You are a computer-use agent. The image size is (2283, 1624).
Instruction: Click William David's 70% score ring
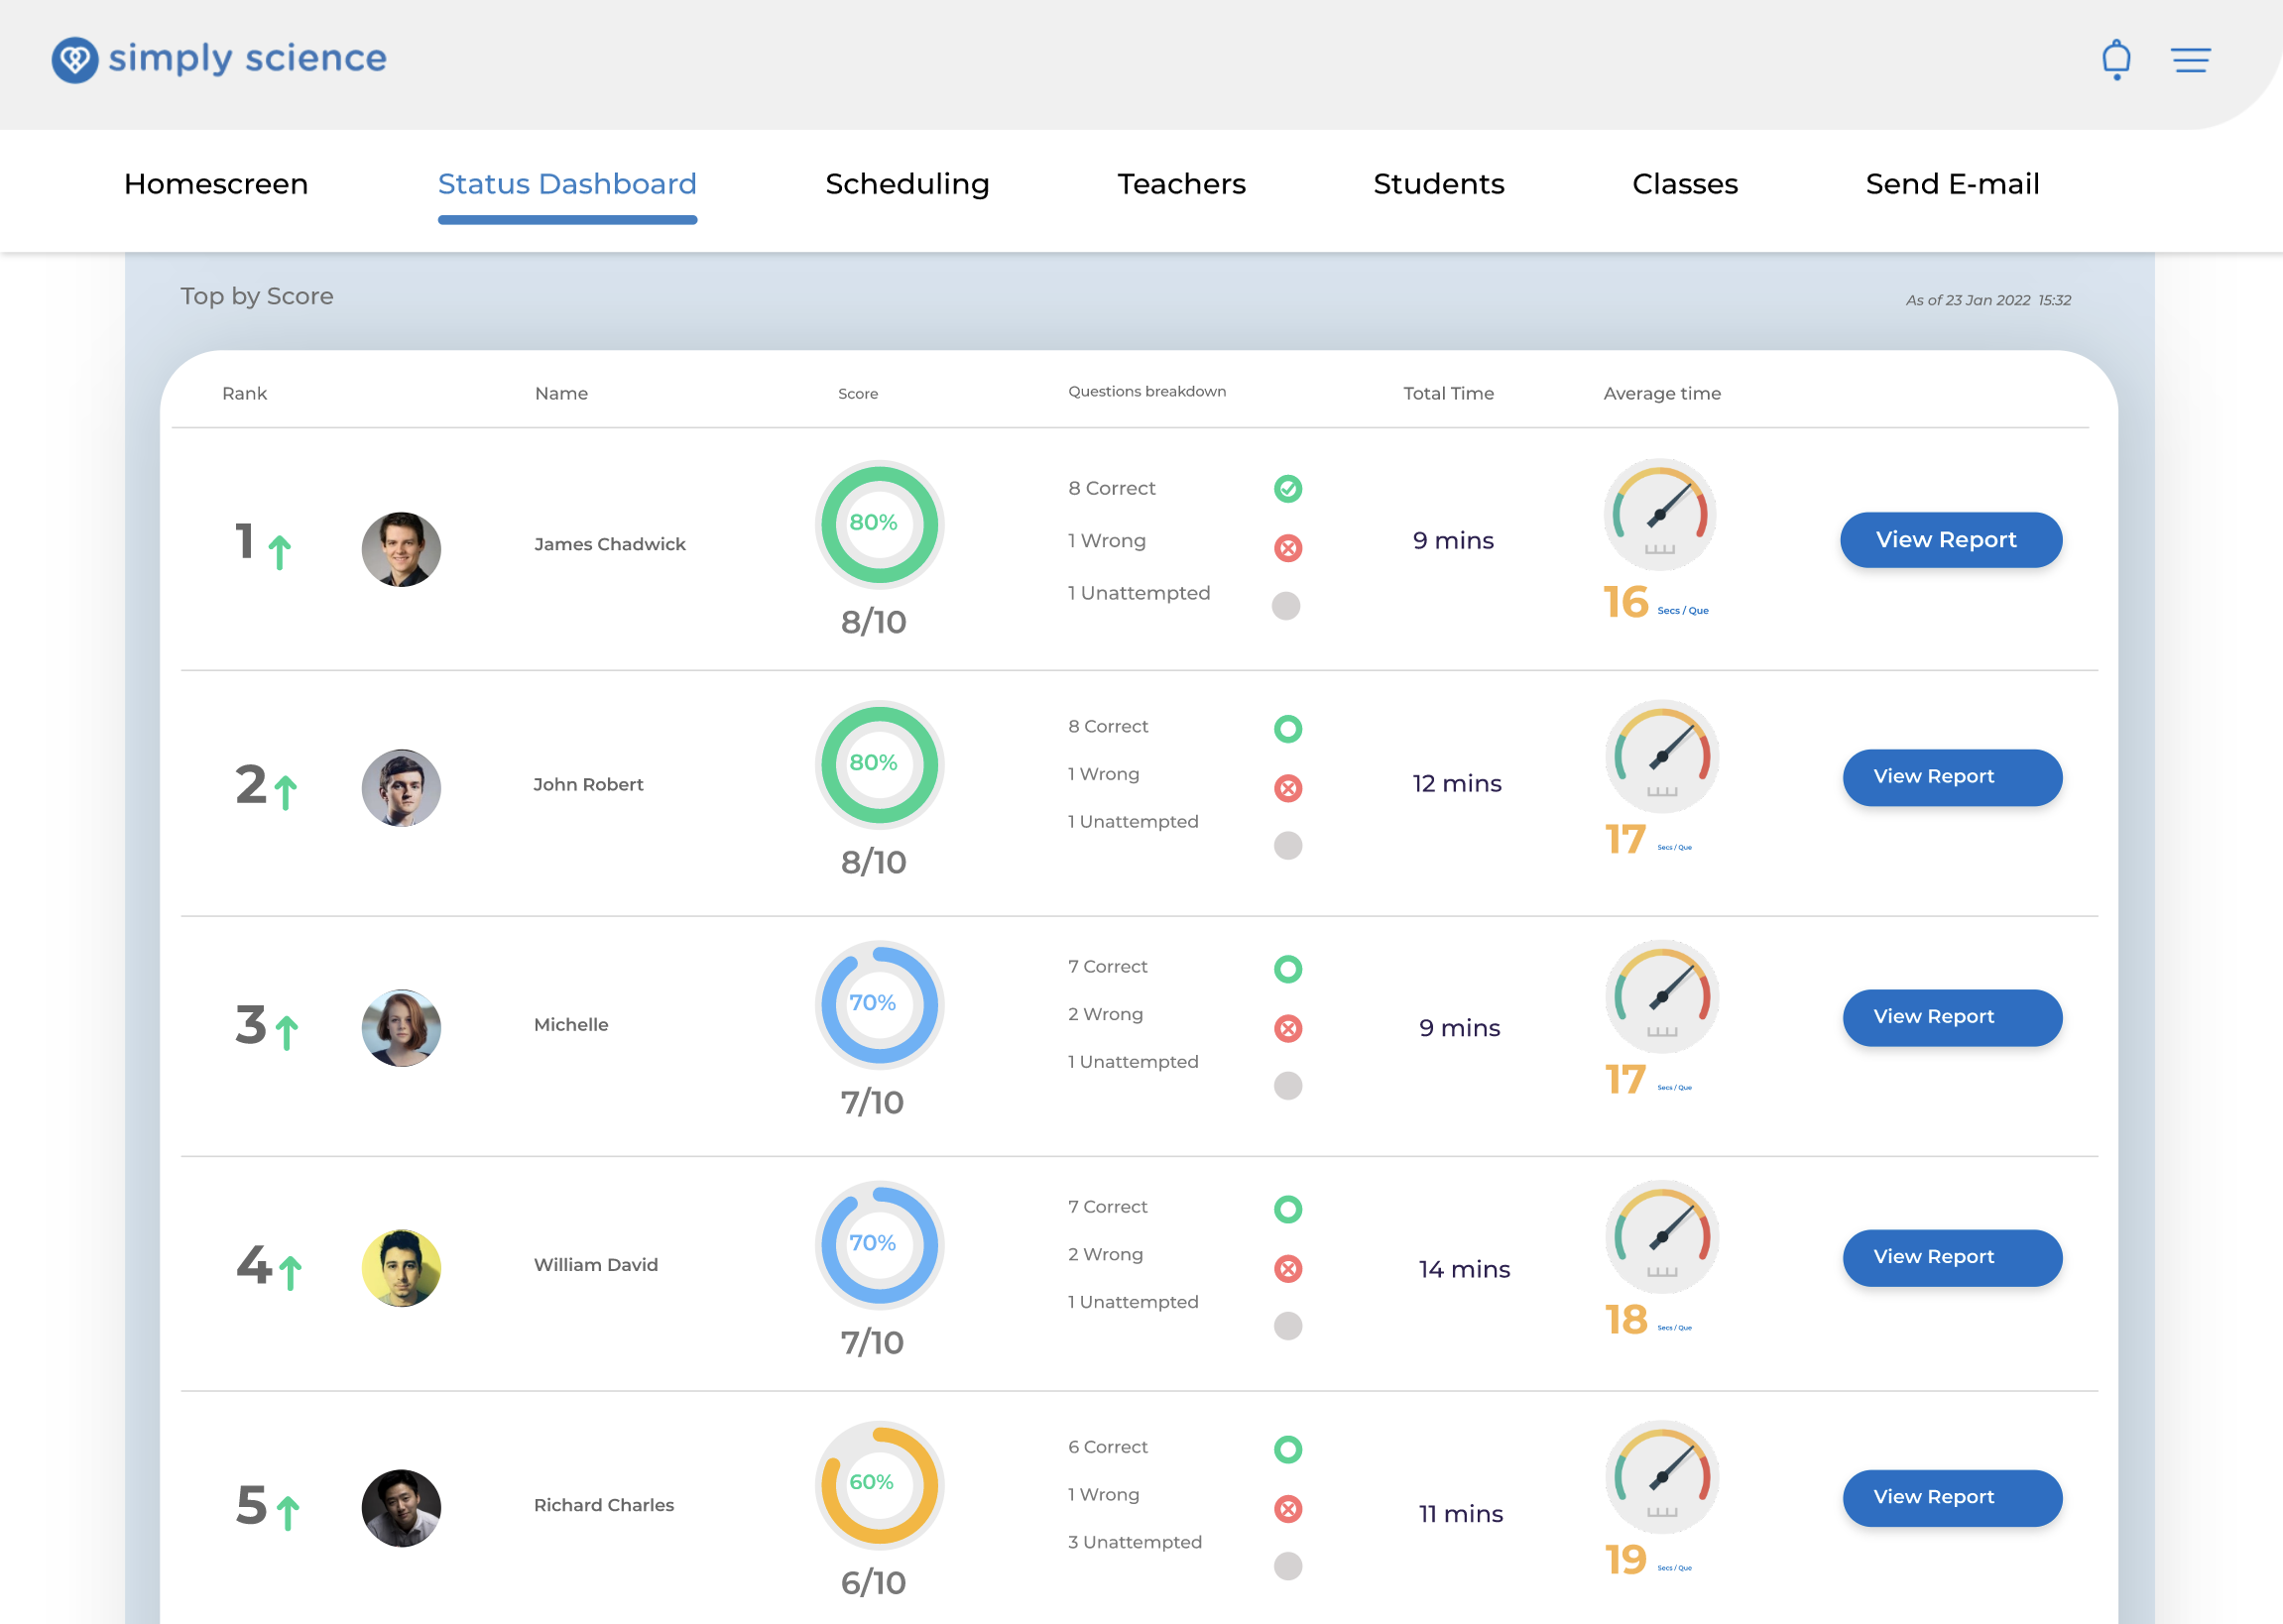pyautogui.click(x=879, y=1244)
